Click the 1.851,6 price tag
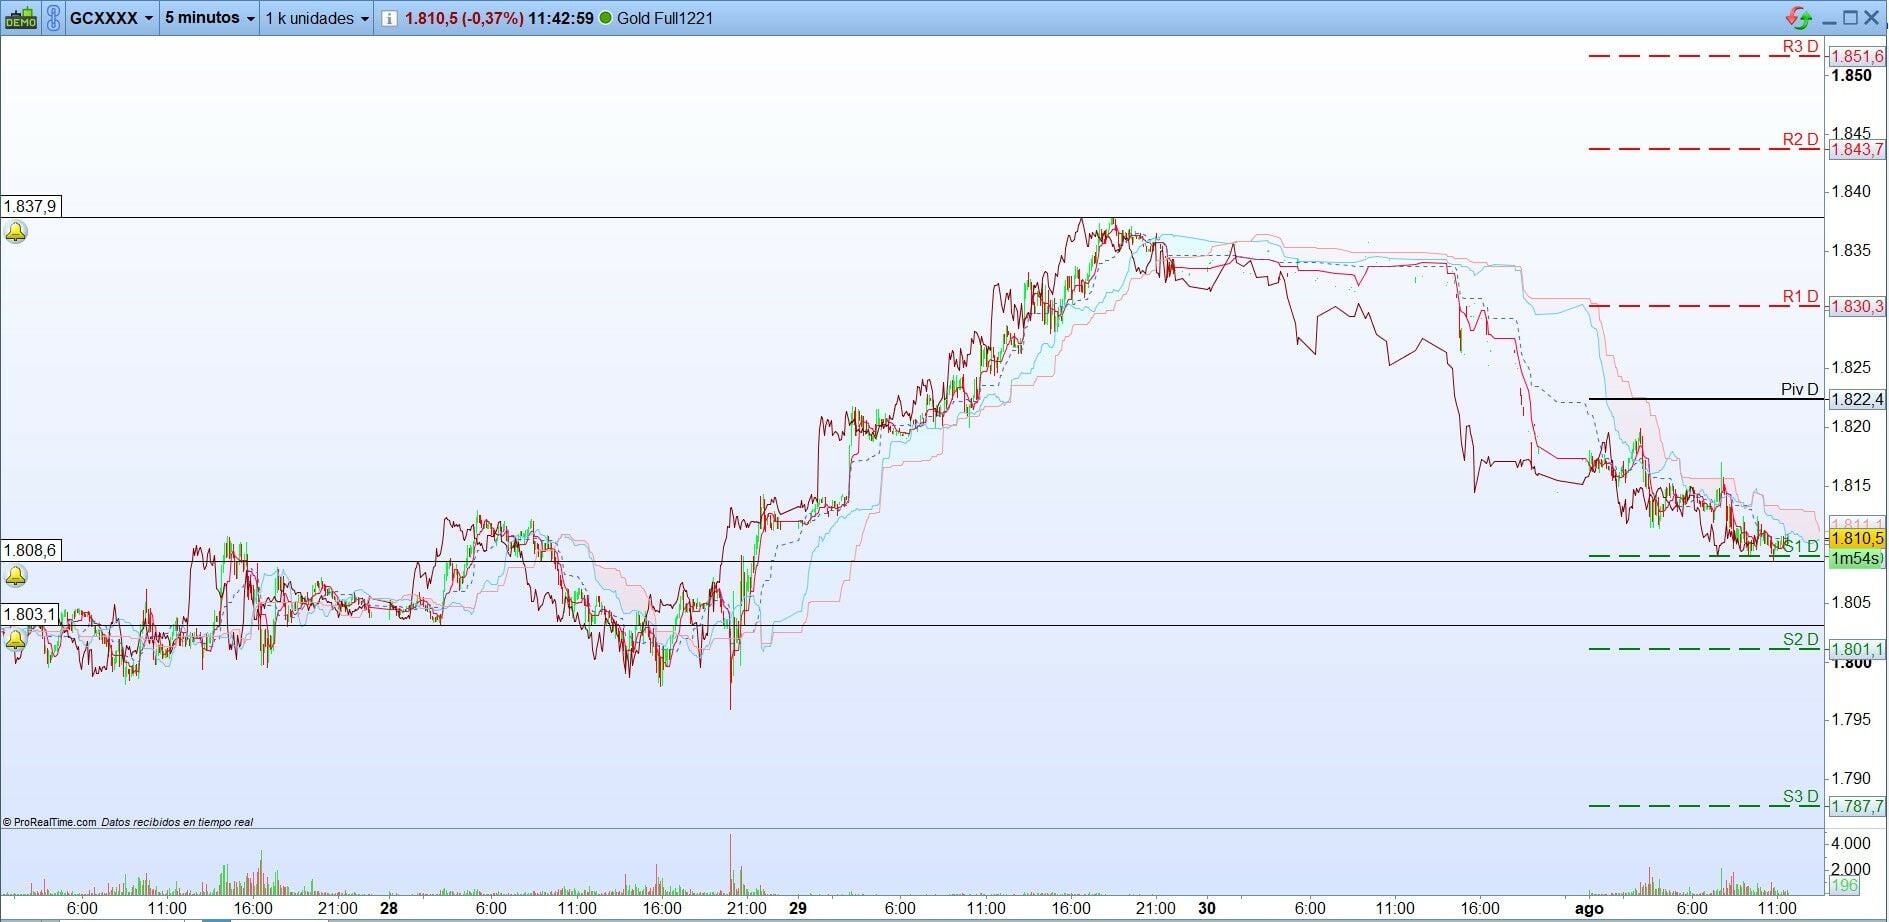 pos(1856,57)
